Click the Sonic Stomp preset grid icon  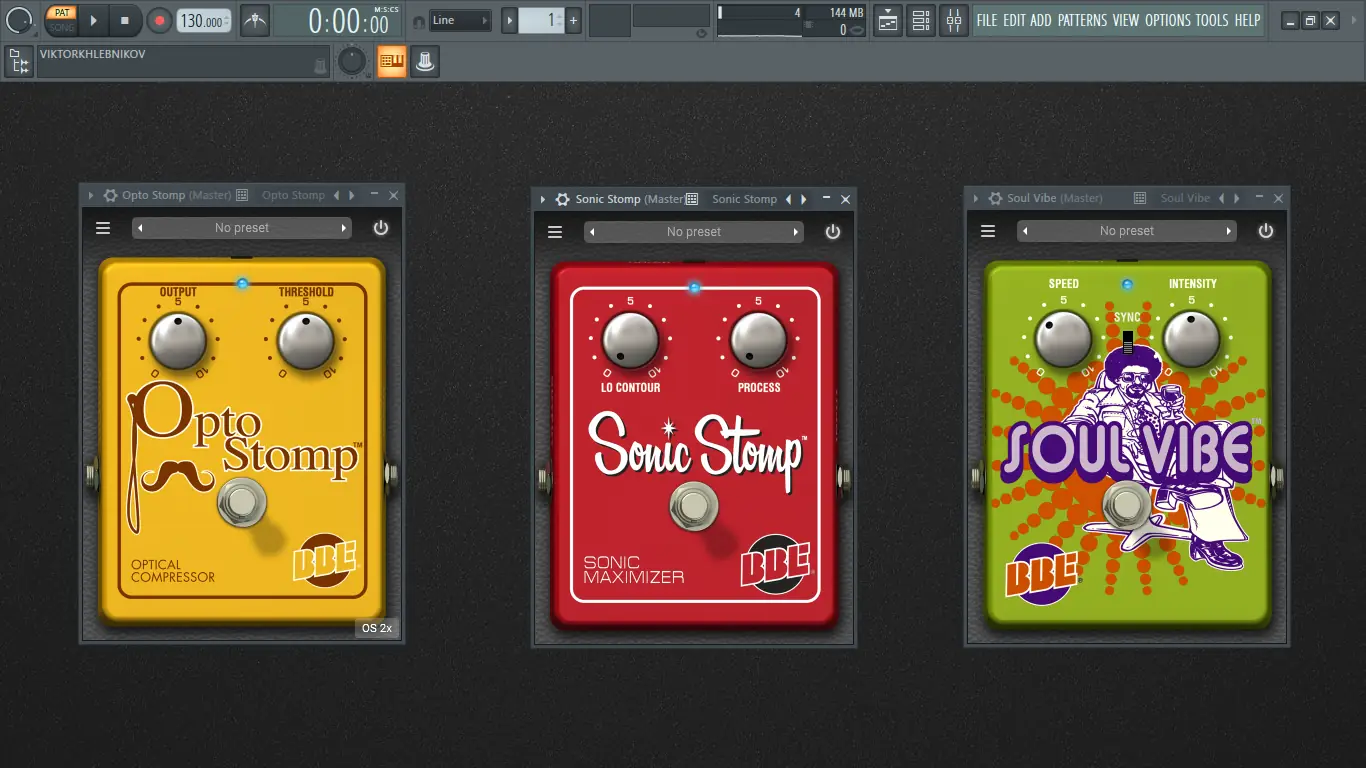[x=692, y=200]
